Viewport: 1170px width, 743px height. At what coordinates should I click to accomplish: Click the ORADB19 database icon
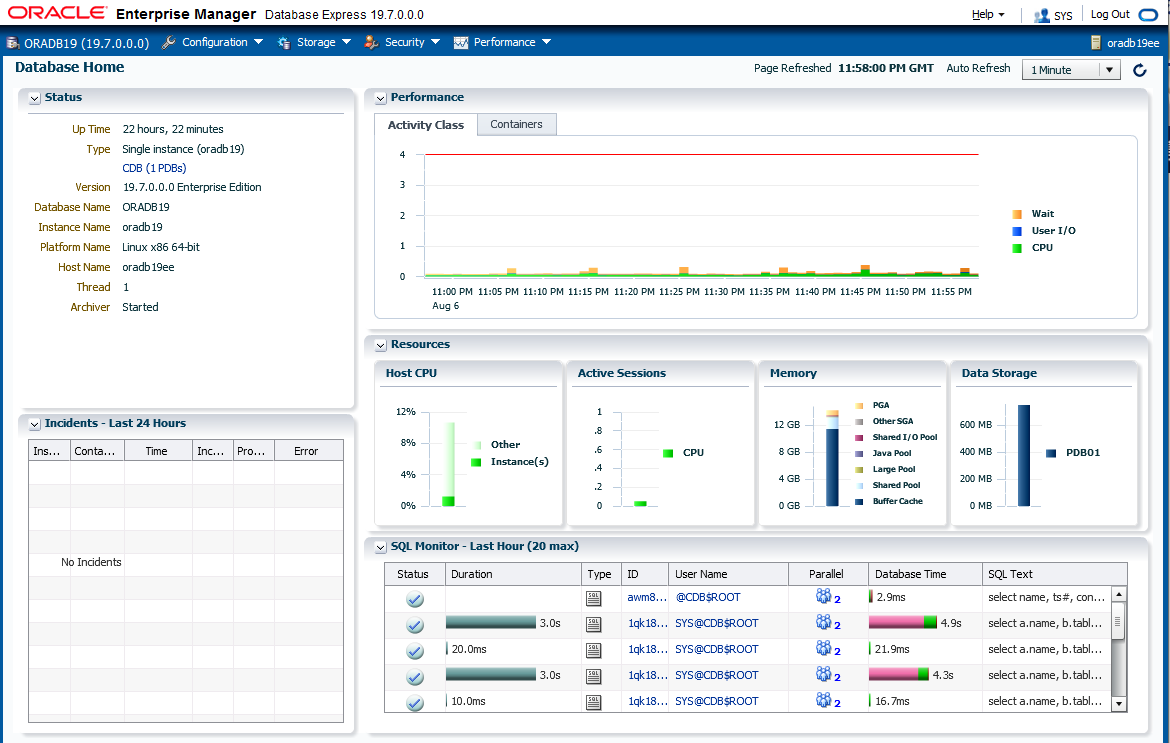coord(12,42)
